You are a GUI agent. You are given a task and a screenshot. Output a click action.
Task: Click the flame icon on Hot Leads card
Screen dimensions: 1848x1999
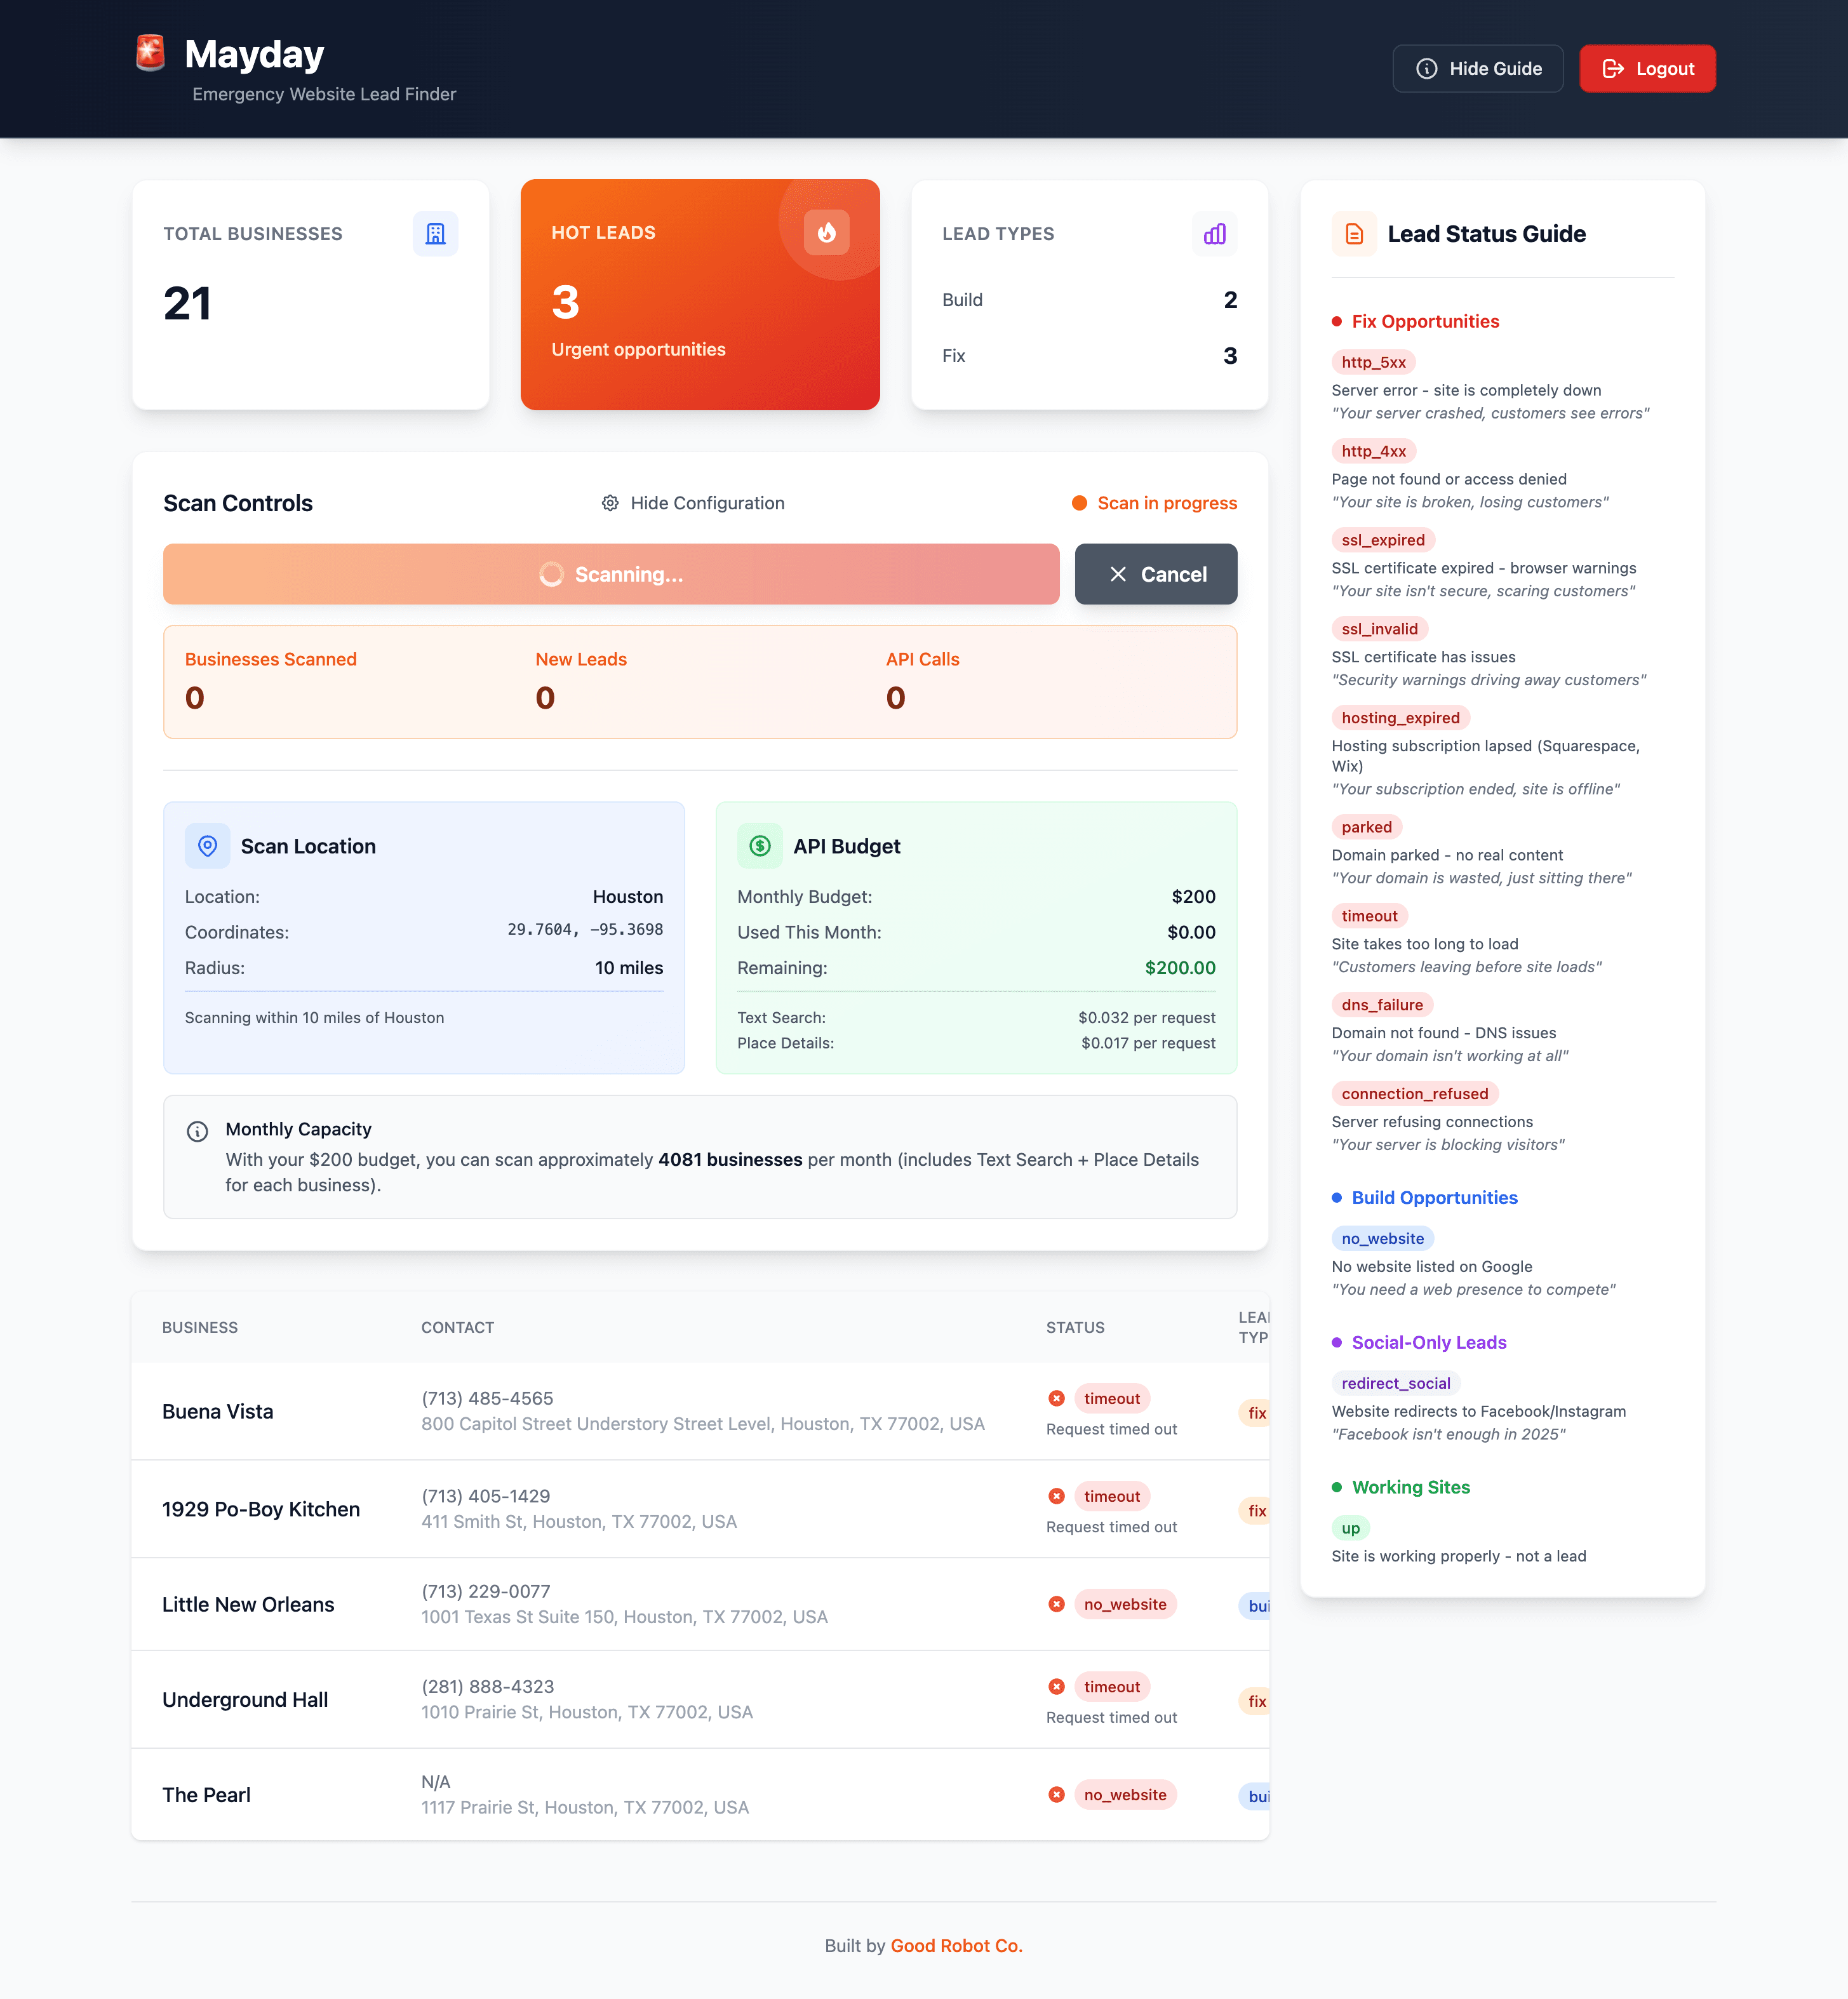(825, 232)
